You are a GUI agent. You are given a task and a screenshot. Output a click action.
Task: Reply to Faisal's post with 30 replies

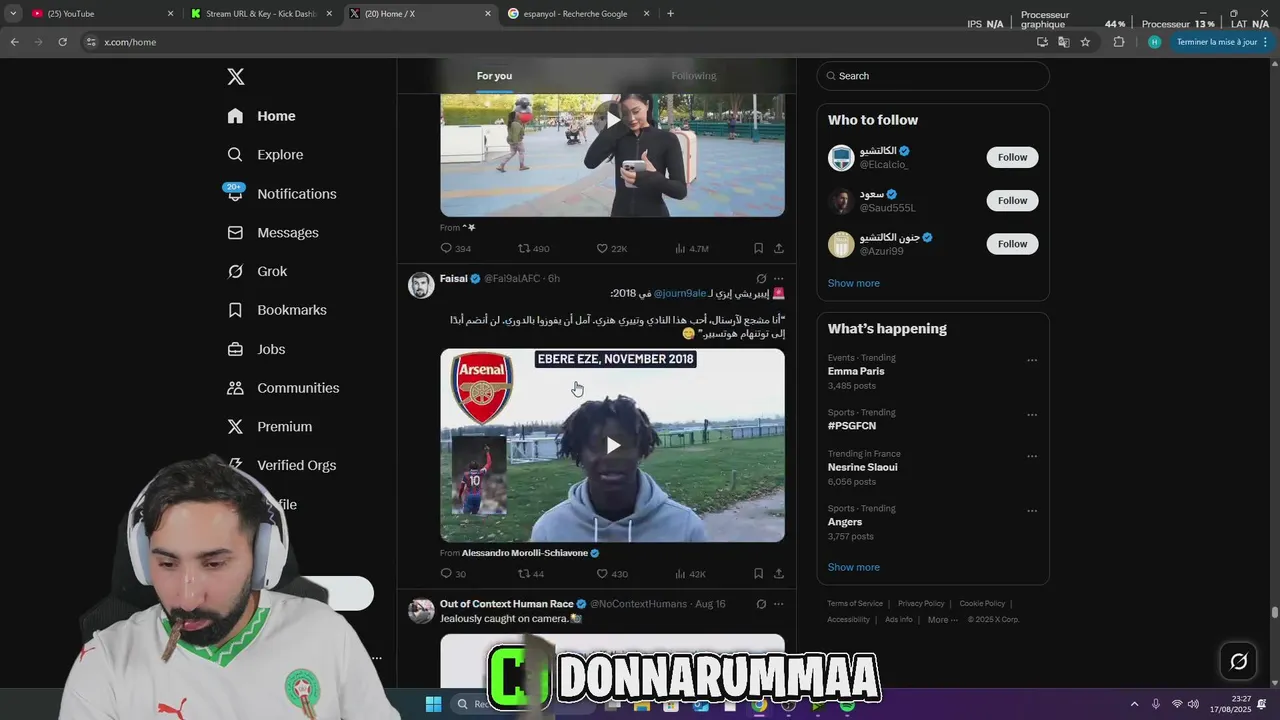(x=453, y=574)
